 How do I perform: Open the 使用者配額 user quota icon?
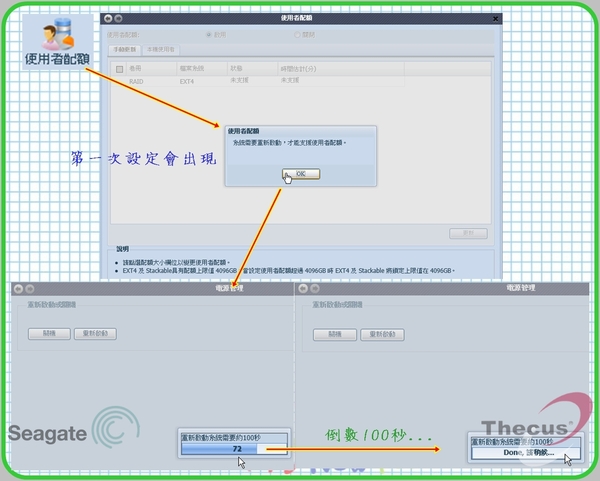click(57, 42)
